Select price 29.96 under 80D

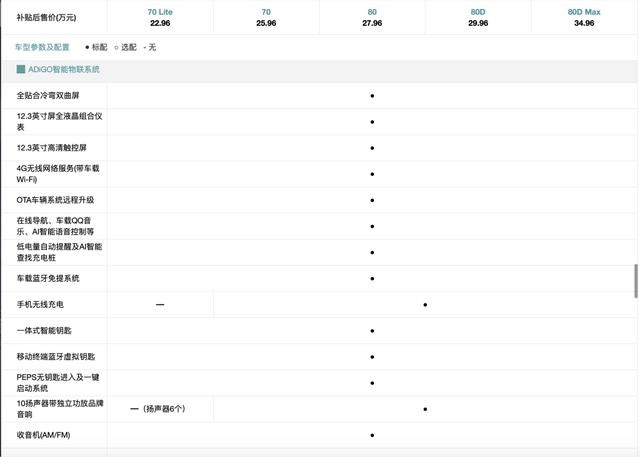pos(478,23)
